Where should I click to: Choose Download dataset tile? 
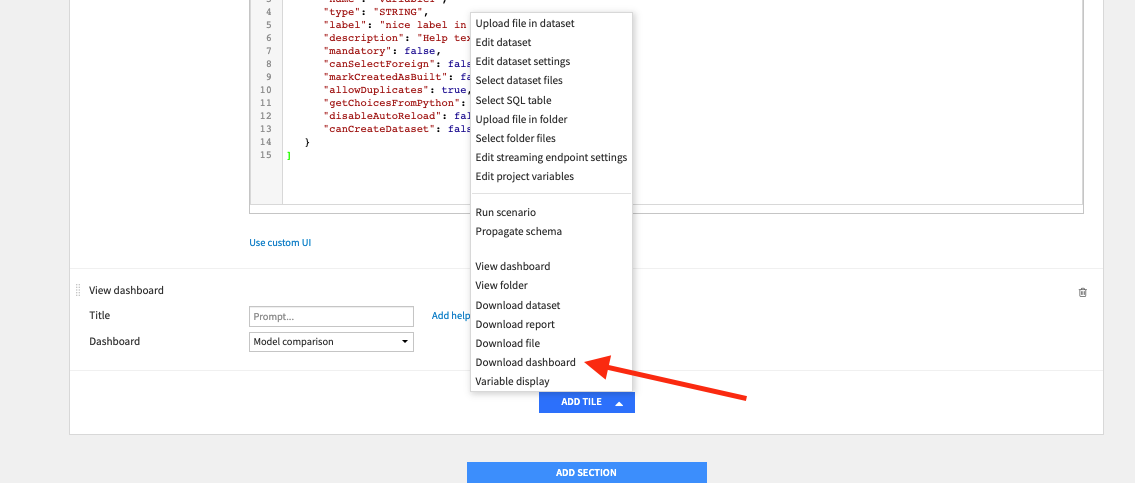[x=518, y=306]
